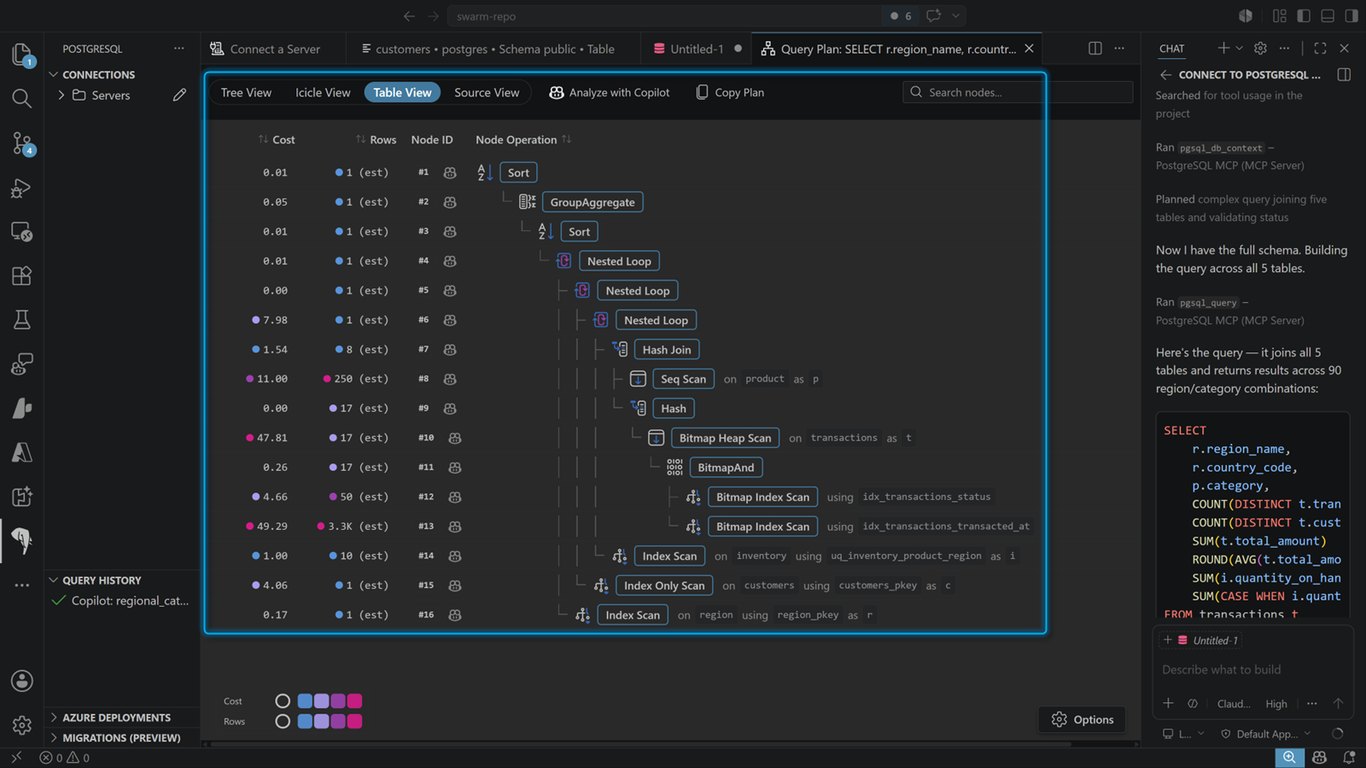Click the split editor icon in tab bar

(1095, 48)
